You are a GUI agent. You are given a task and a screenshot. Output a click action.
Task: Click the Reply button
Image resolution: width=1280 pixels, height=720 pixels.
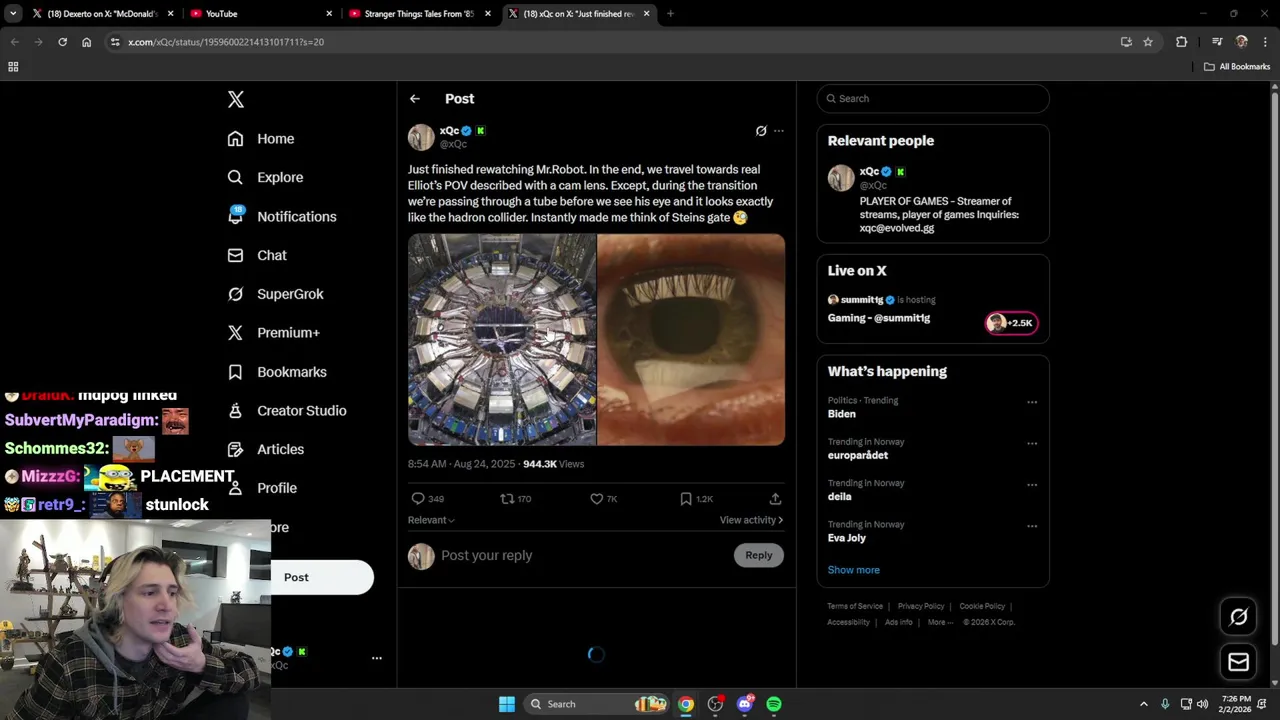[759, 555]
